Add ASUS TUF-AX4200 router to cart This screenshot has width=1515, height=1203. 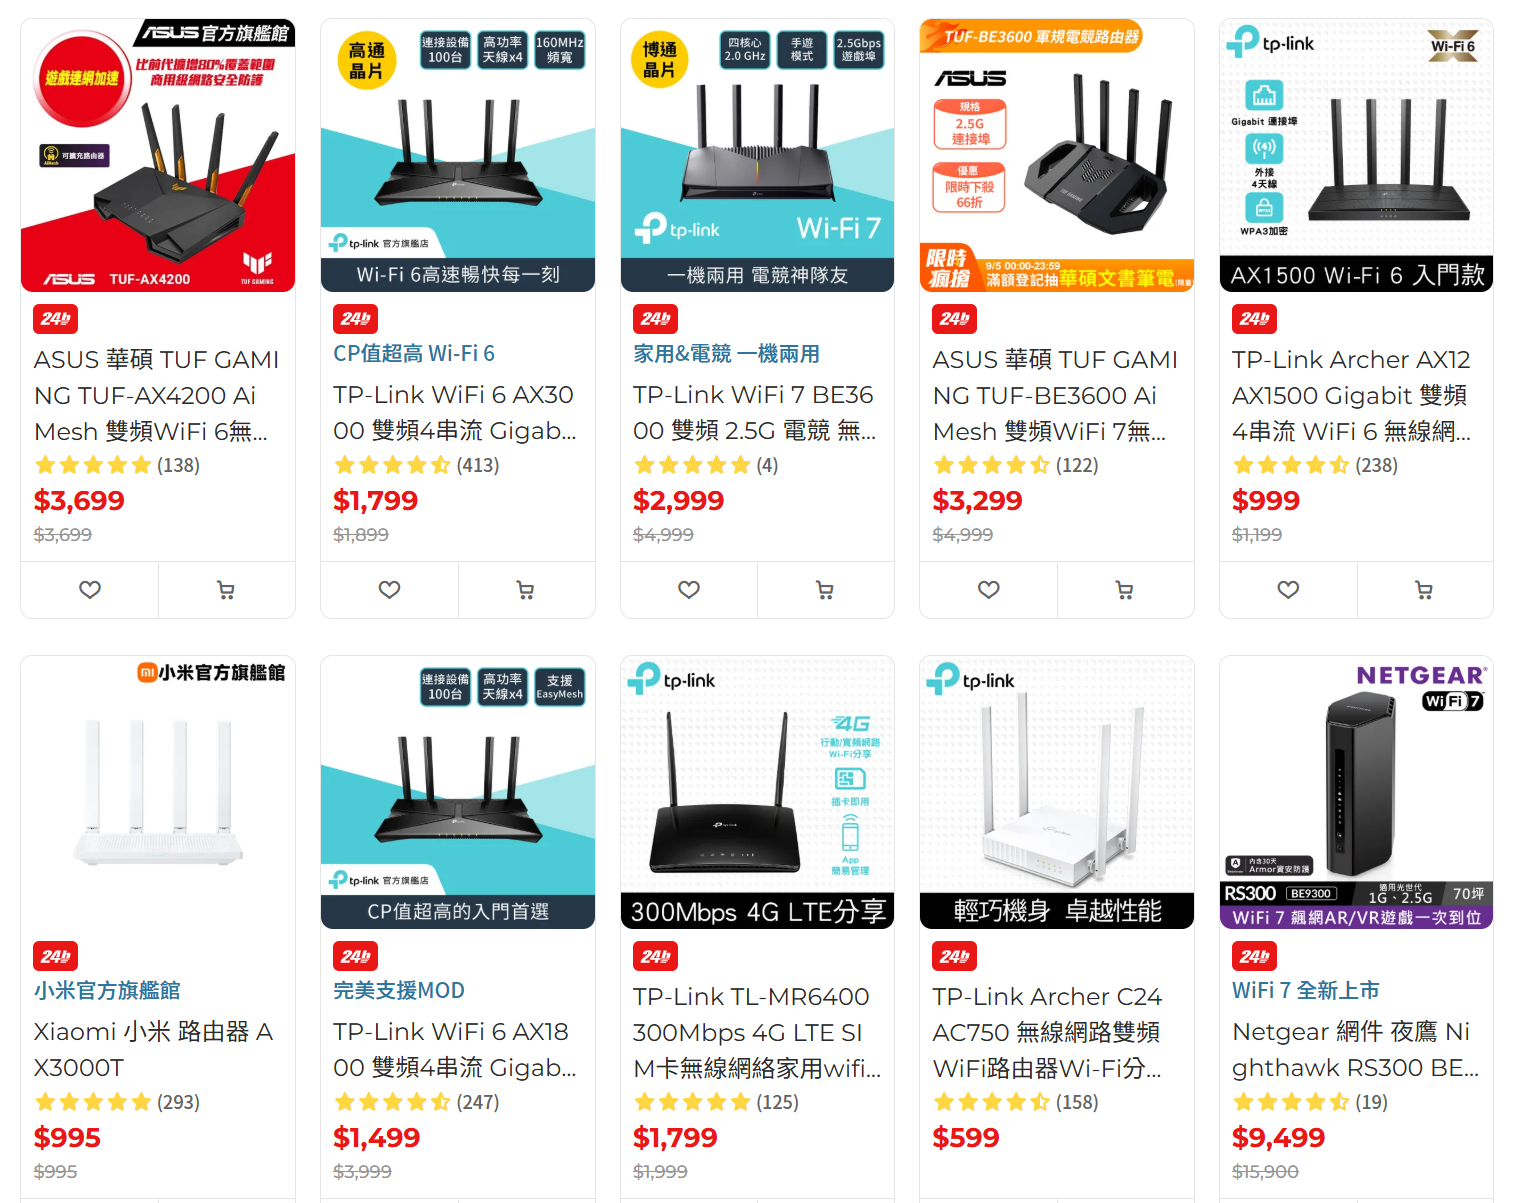pos(226,590)
